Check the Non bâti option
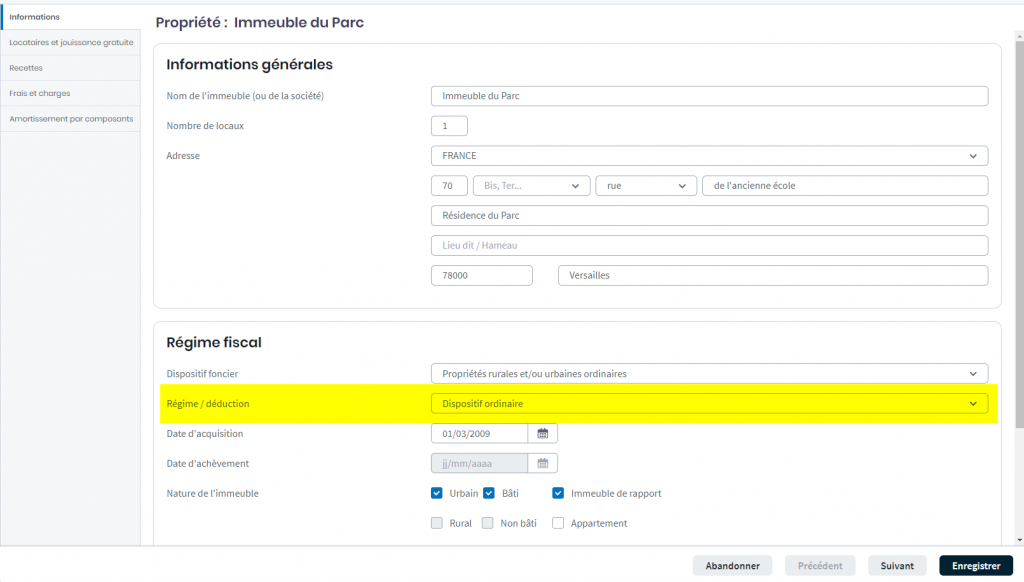This screenshot has width=1024, height=582. (x=489, y=523)
